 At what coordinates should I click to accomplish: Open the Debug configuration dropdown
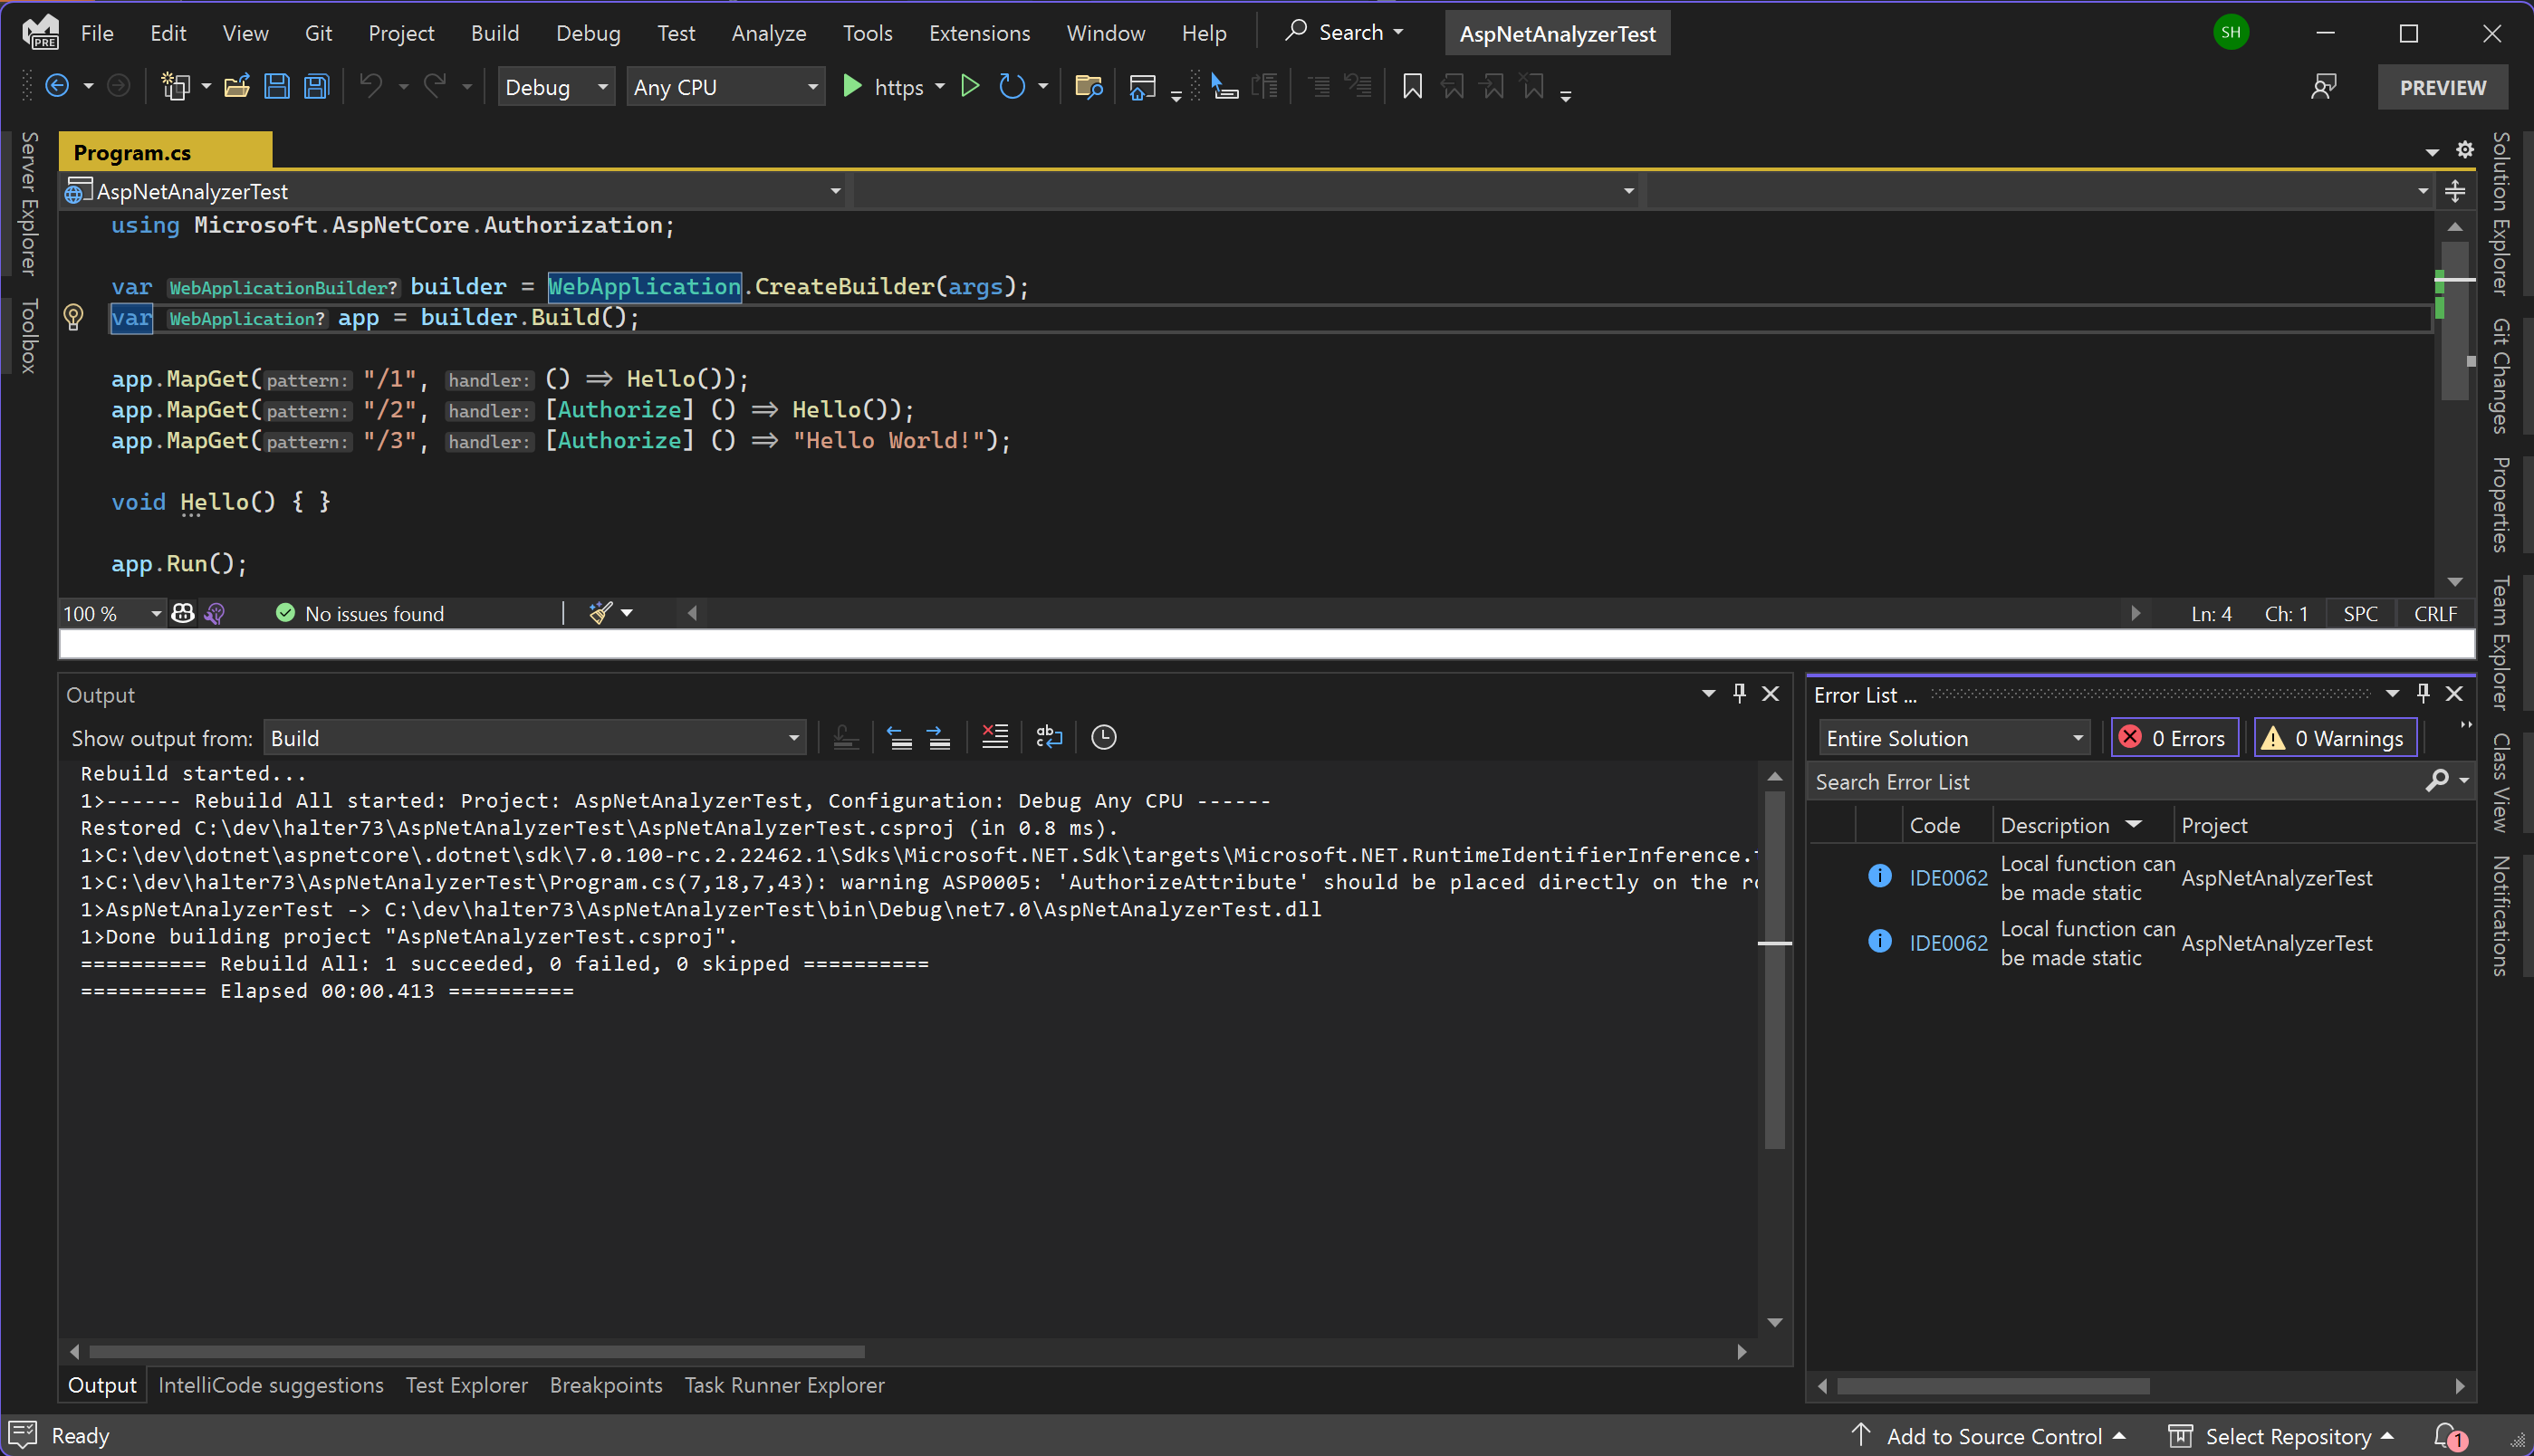click(x=556, y=87)
